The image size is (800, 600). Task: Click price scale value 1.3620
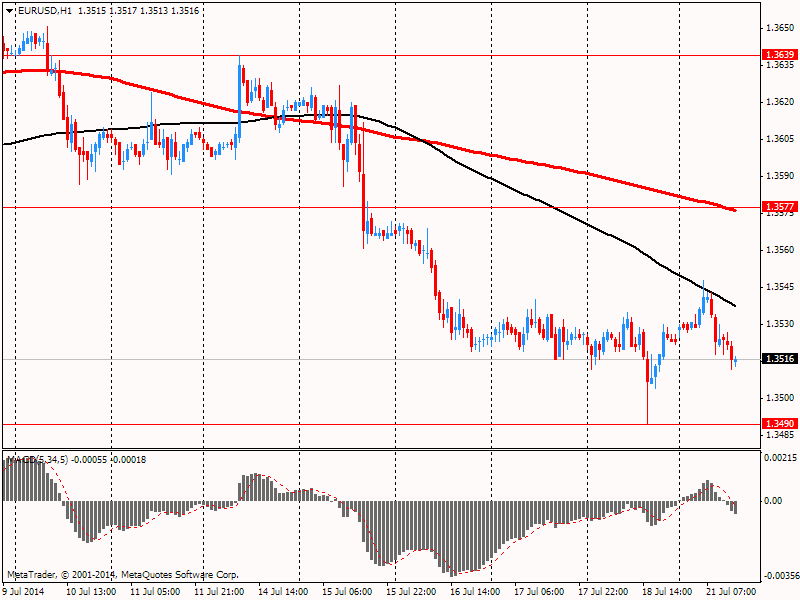(x=780, y=102)
